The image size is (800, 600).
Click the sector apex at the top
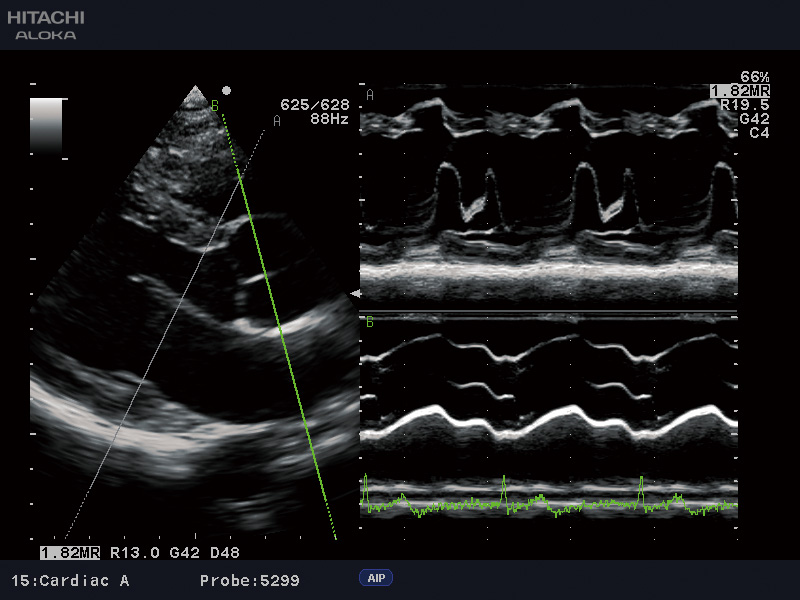click(195, 90)
